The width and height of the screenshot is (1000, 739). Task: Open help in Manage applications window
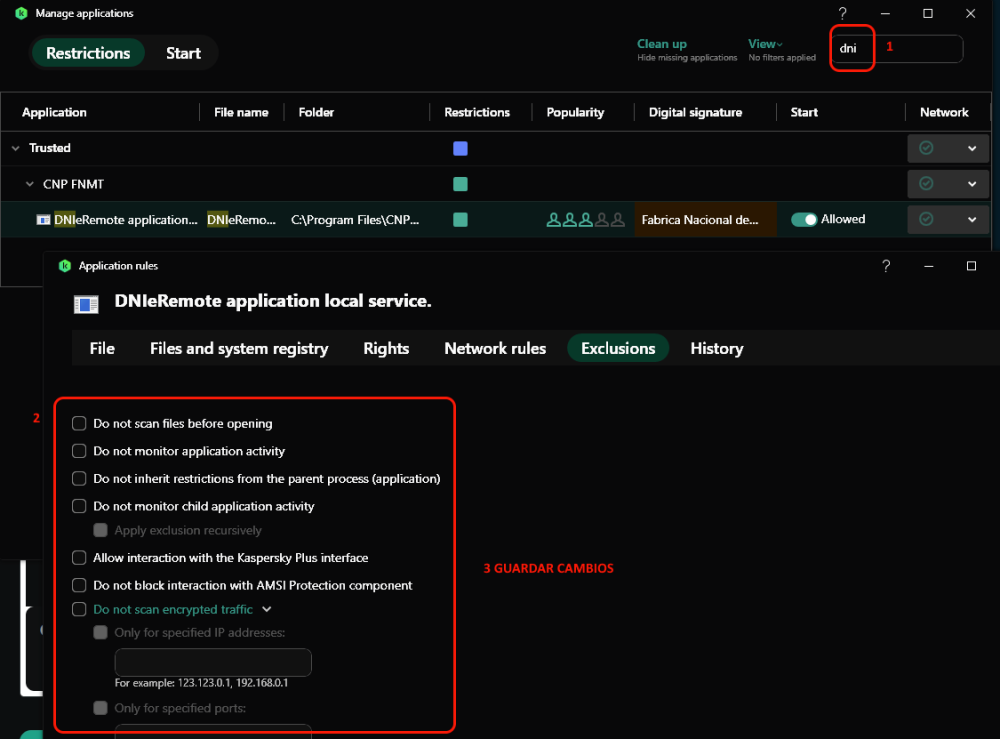click(x=842, y=13)
